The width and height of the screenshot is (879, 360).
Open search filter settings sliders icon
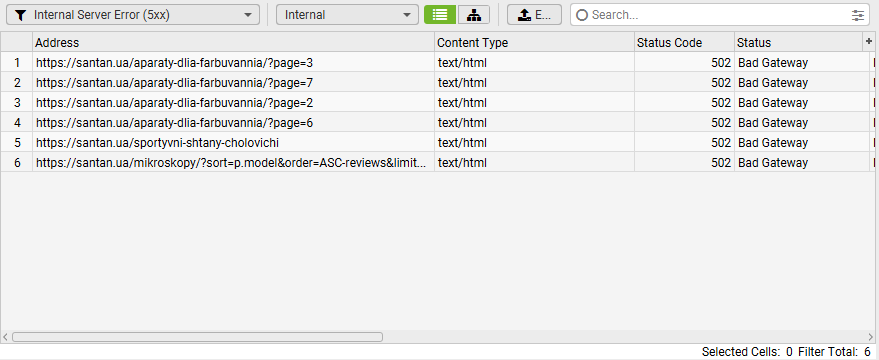(x=858, y=15)
